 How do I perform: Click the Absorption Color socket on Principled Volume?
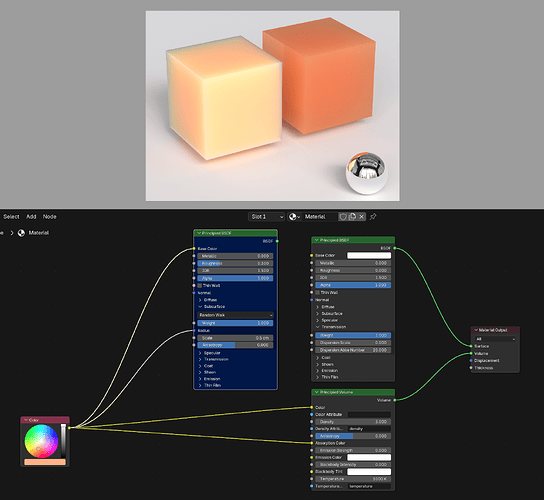tap(312, 443)
